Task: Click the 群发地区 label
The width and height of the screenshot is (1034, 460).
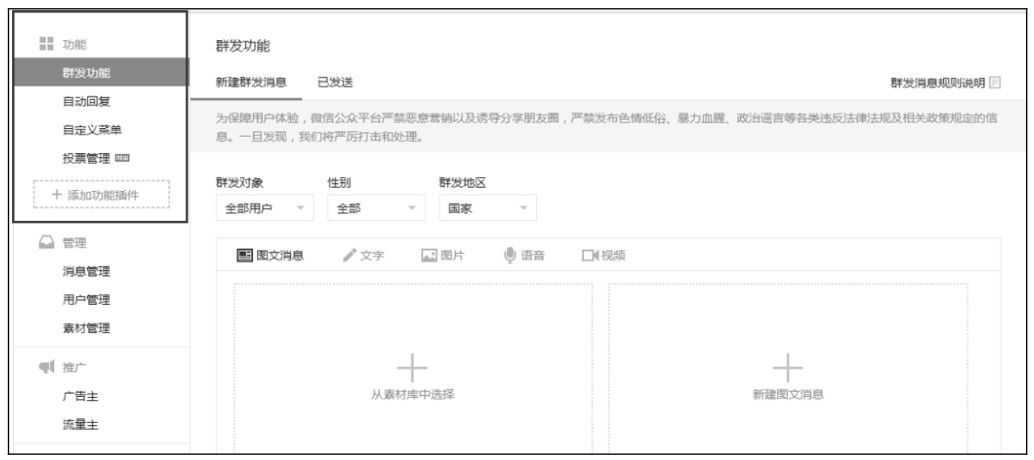Action: point(463,183)
